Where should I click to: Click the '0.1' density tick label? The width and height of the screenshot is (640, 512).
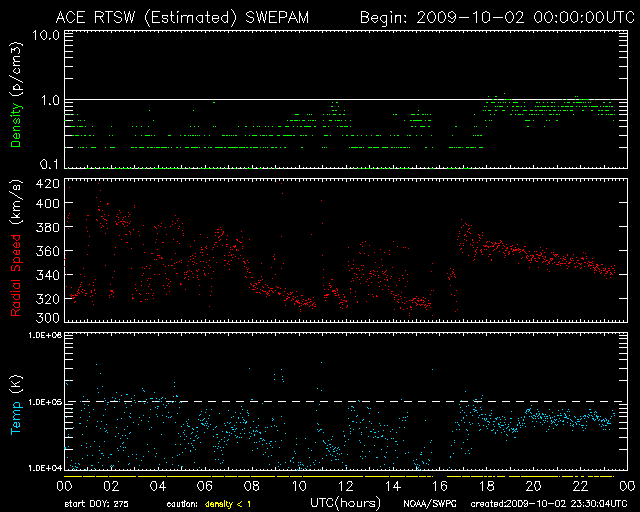[49, 164]
